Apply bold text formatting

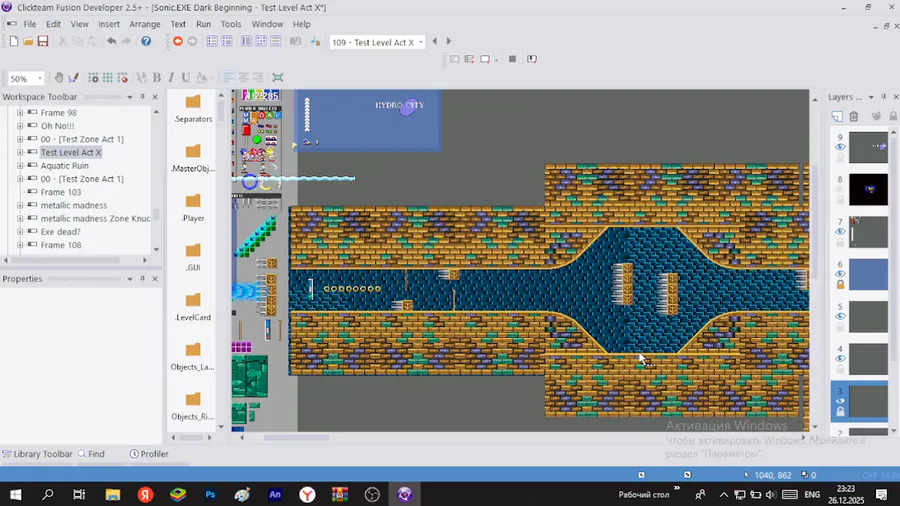[157, 77]
